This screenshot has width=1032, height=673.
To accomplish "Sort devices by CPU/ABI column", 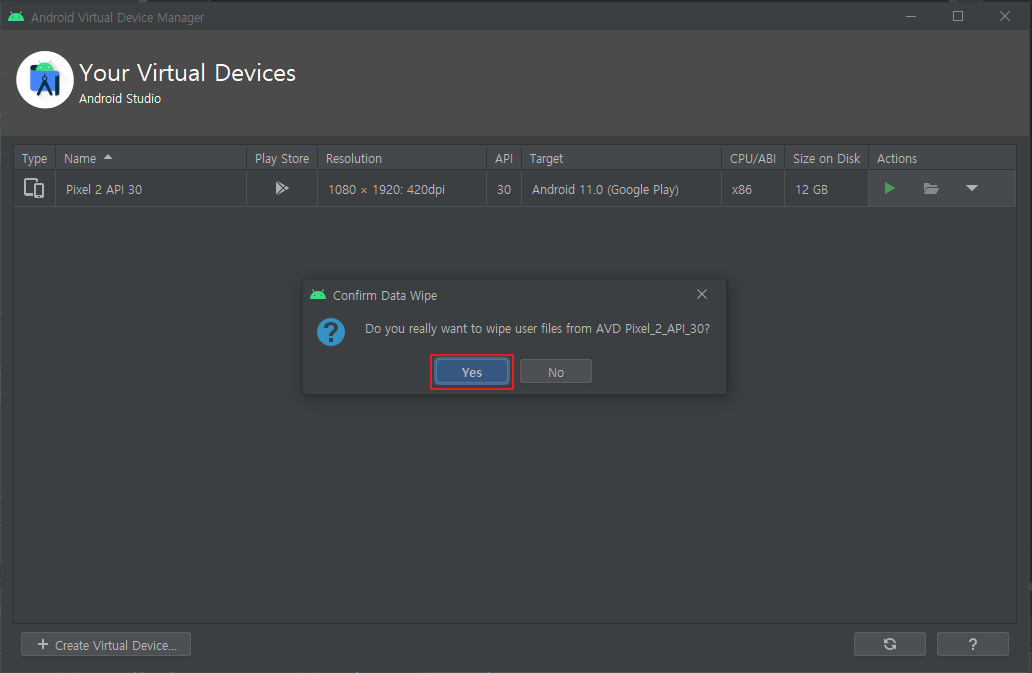I will [753, 159].
